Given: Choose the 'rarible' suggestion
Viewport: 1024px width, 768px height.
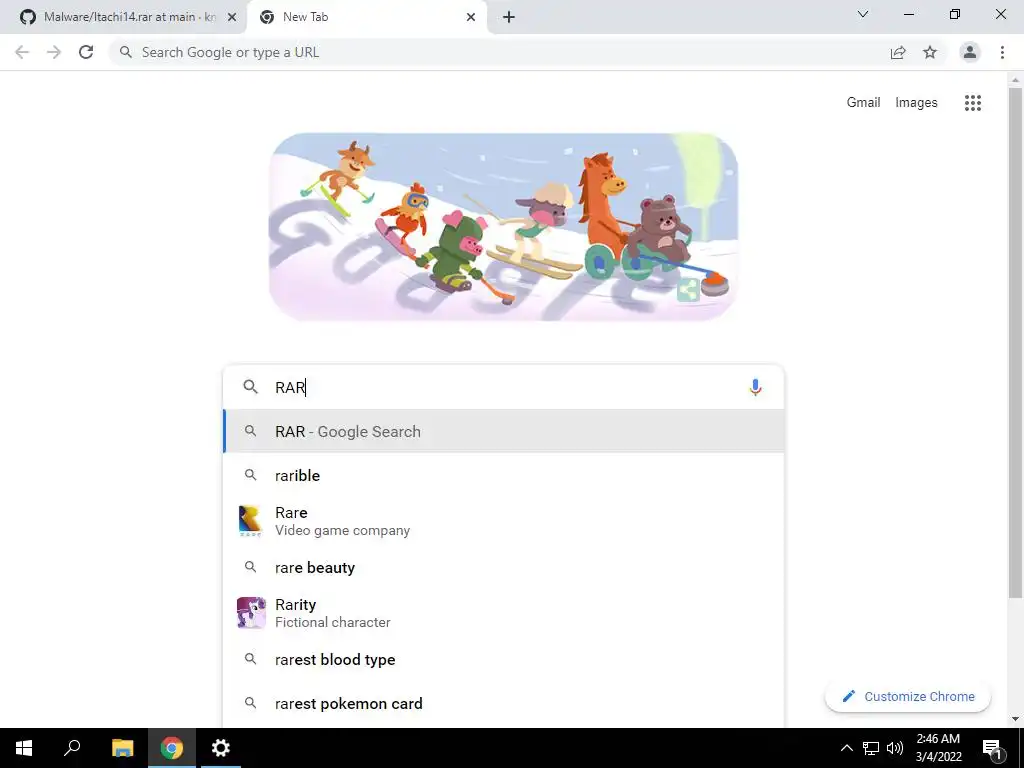Looking at the screenshot, I should point(503,475).
